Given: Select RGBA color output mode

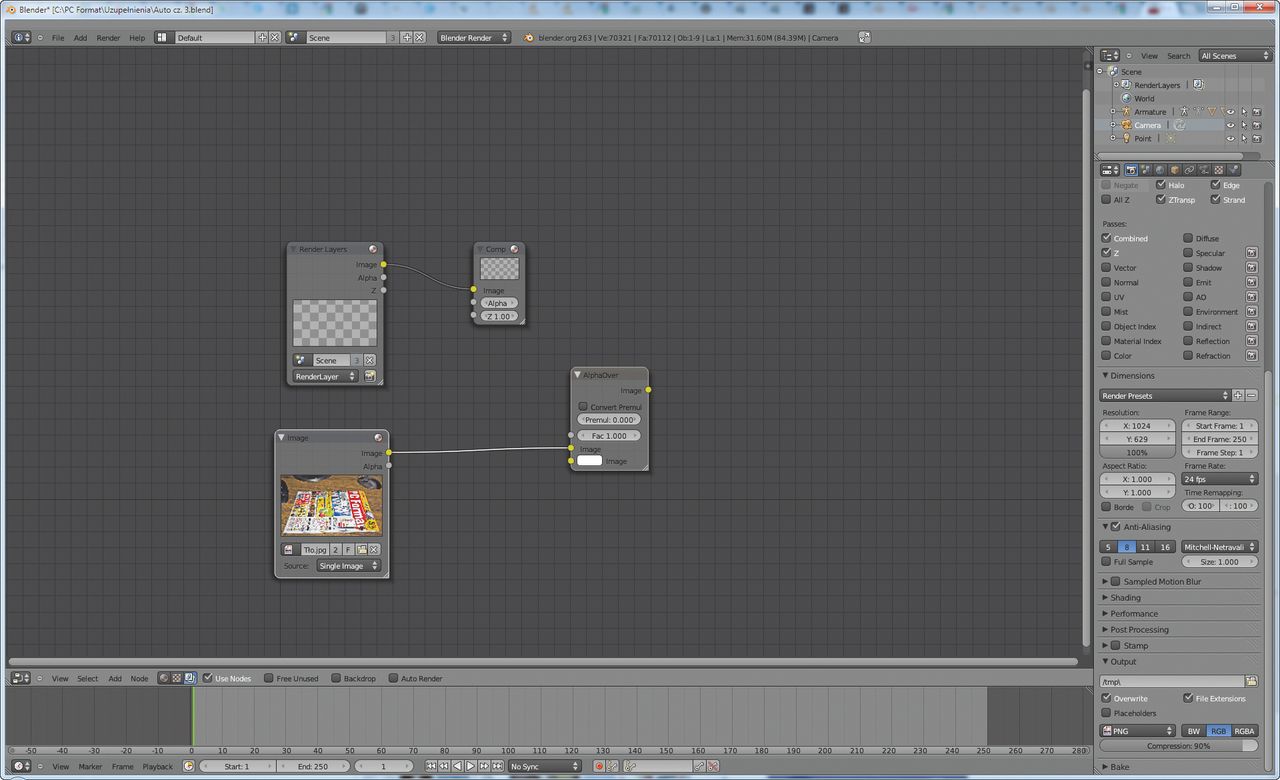Looking at the screenshot, I should click(1245, 731).
